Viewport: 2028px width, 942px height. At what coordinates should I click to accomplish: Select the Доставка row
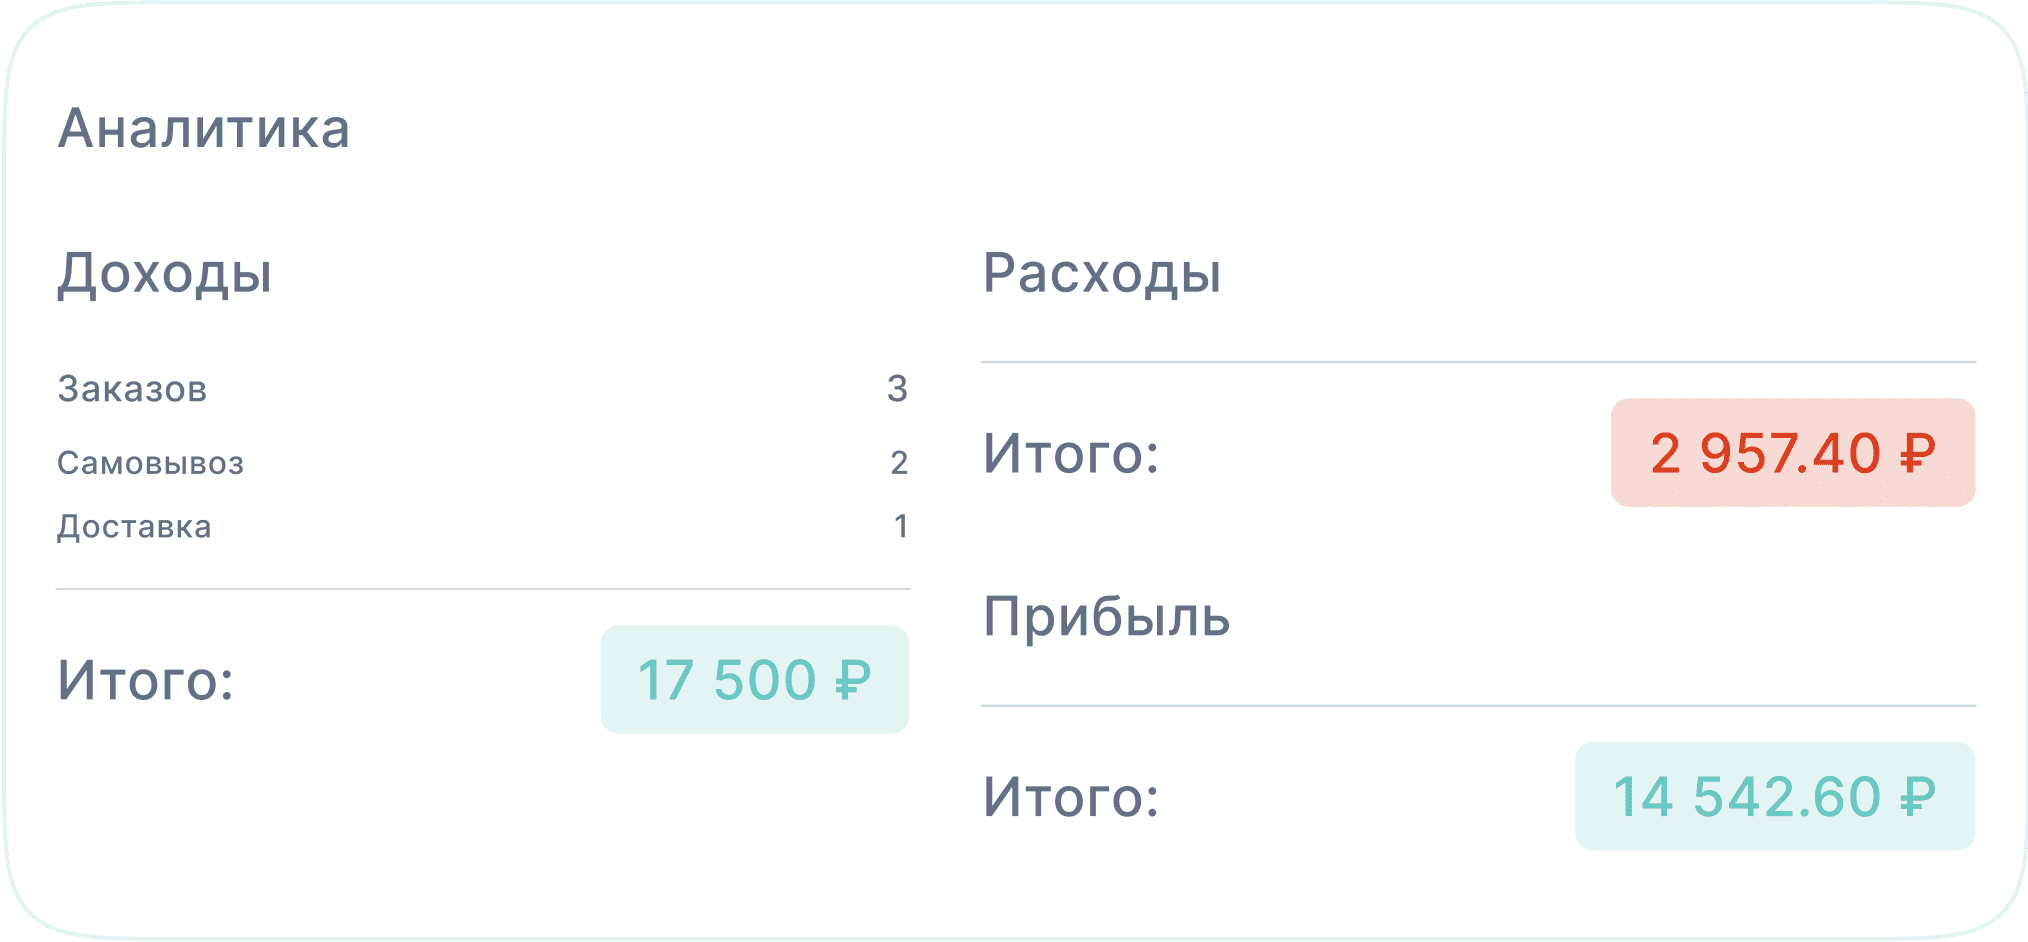pyautogui.click(x=135, y=528)
